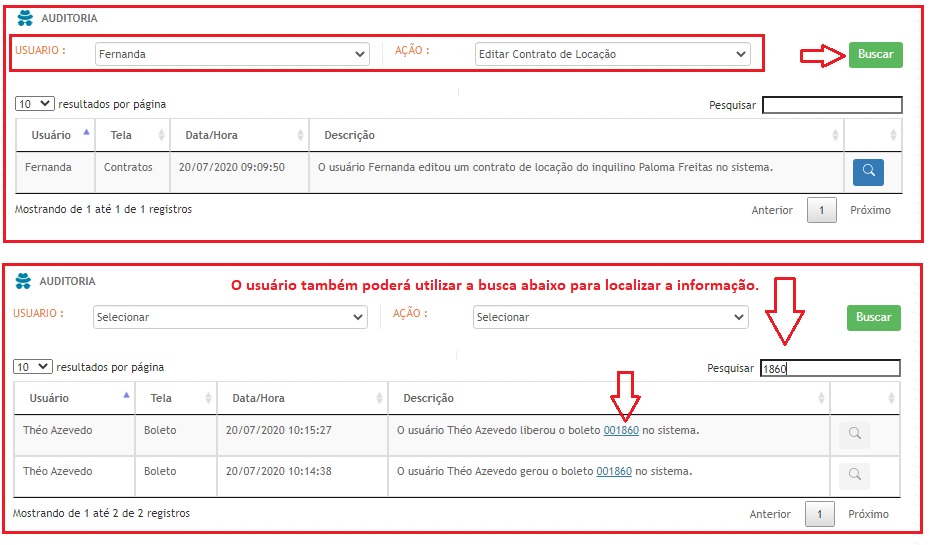Sort by Data/Hora column in bottom table

tap(300, 398)
